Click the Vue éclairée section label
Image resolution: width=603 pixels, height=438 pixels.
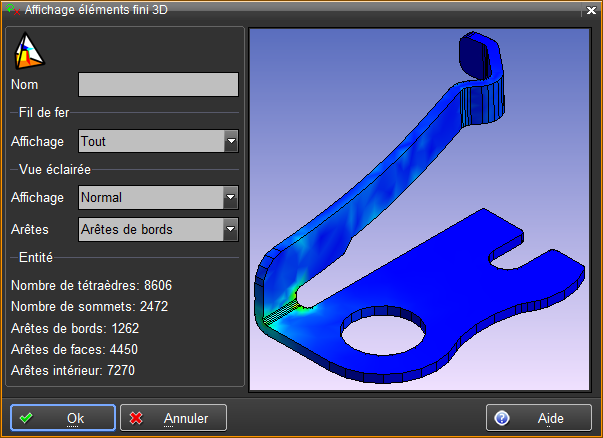[55, 169]
